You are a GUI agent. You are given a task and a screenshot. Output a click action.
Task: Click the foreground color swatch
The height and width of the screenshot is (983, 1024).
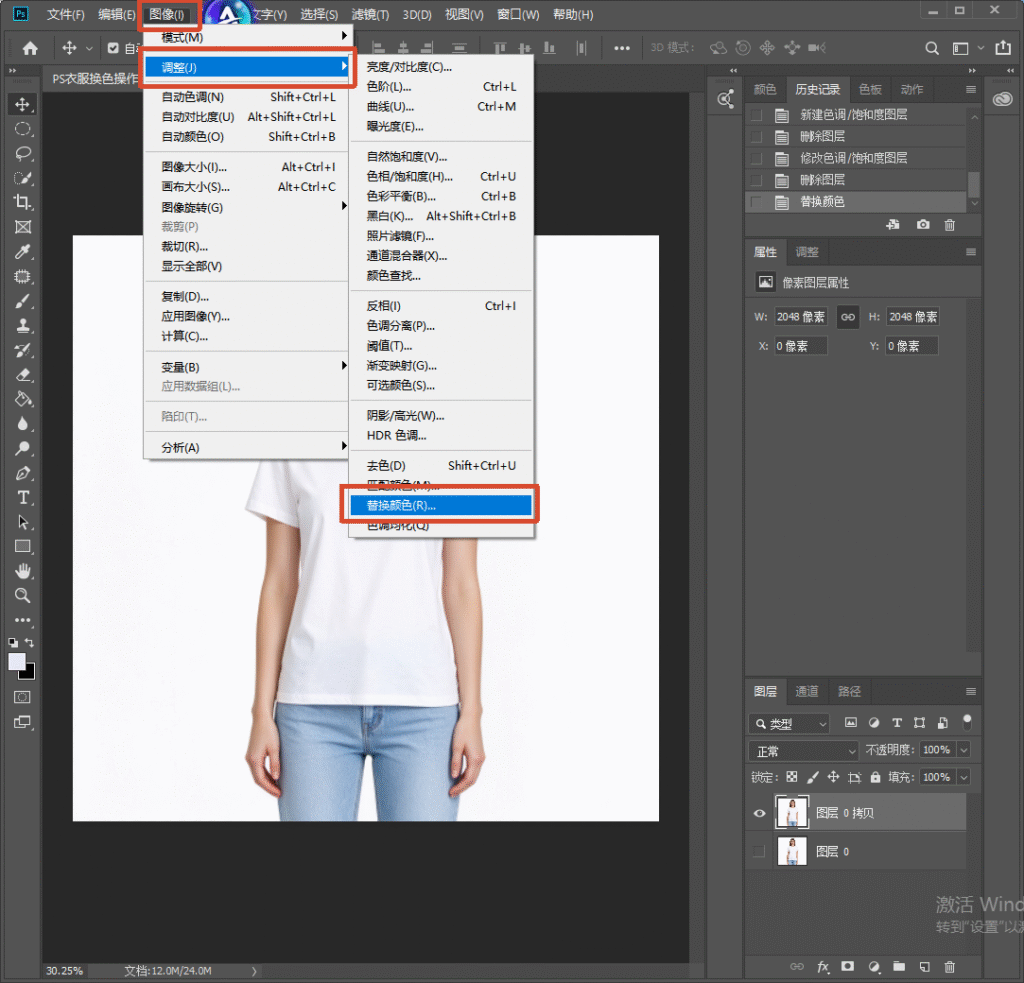click(x=16, y=661)
